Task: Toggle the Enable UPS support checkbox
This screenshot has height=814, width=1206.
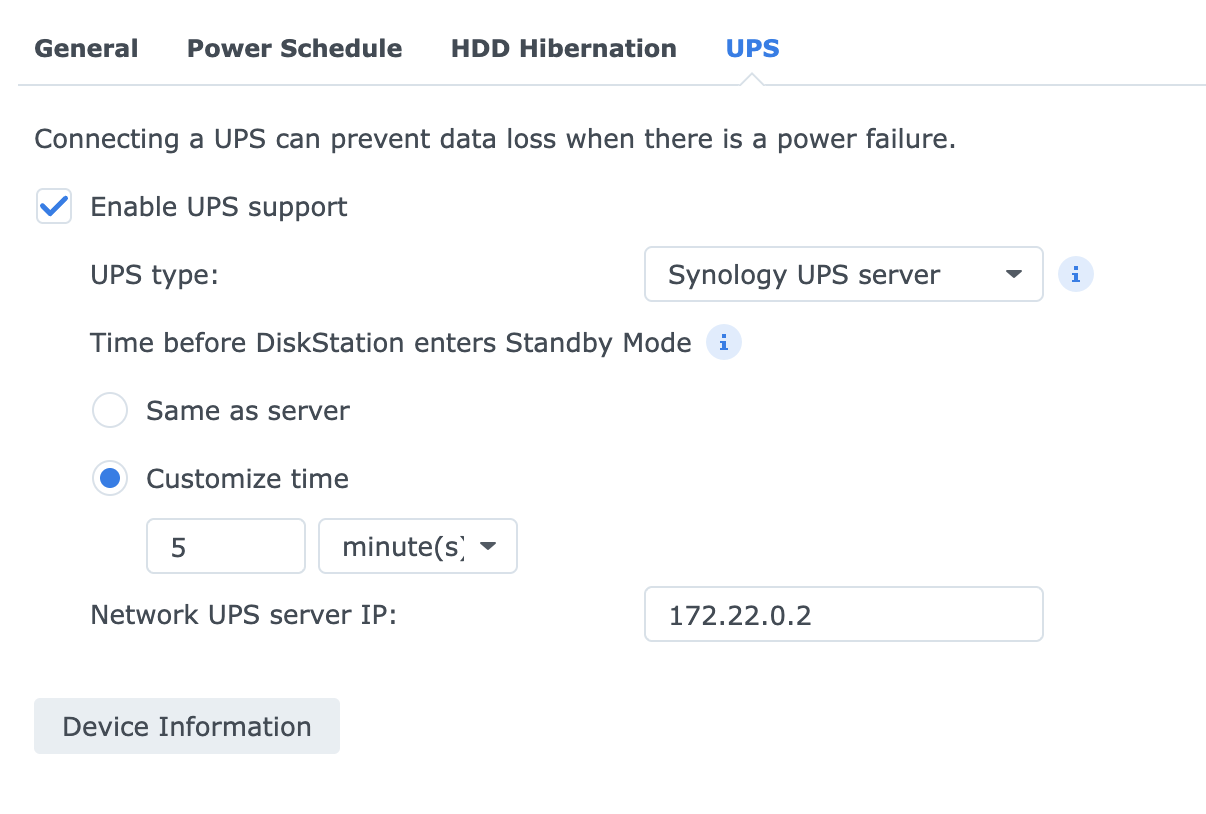Action: (53, 207)
